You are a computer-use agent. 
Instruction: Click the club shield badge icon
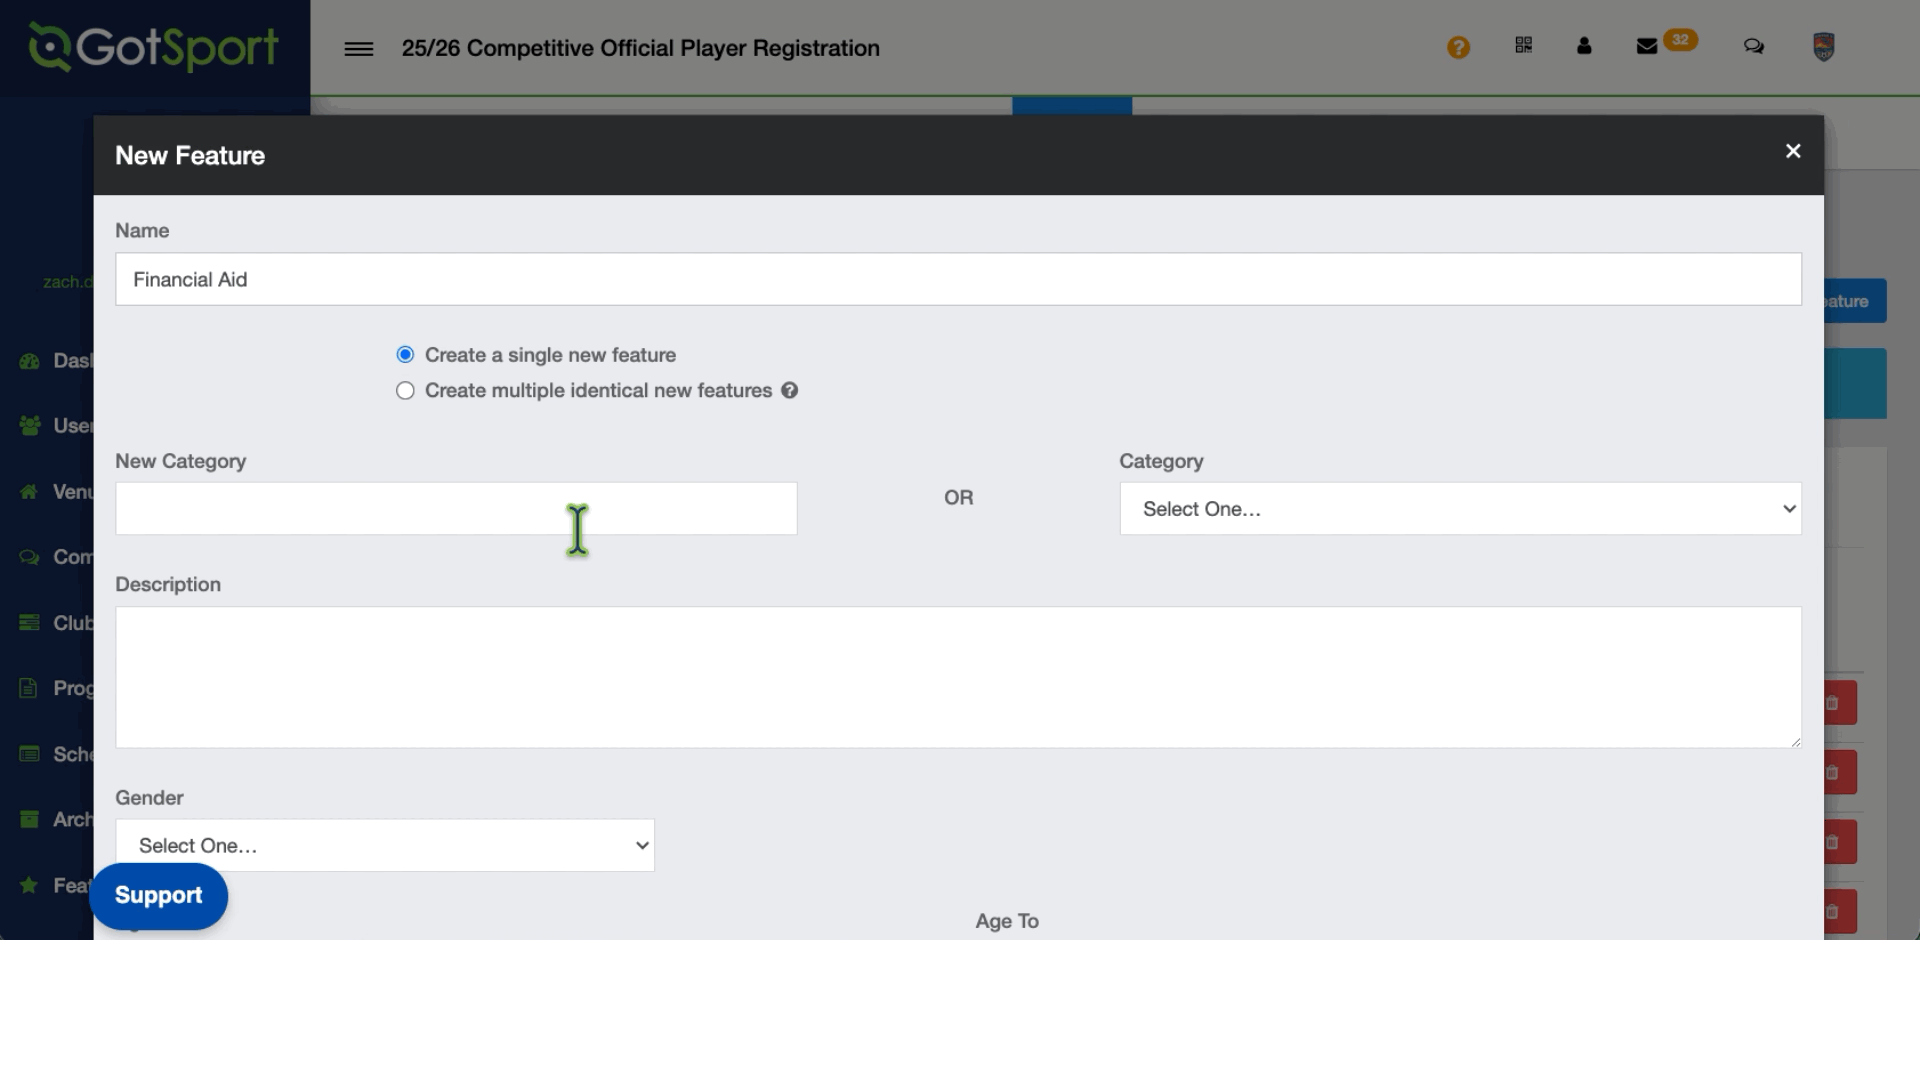[1823, 46]
